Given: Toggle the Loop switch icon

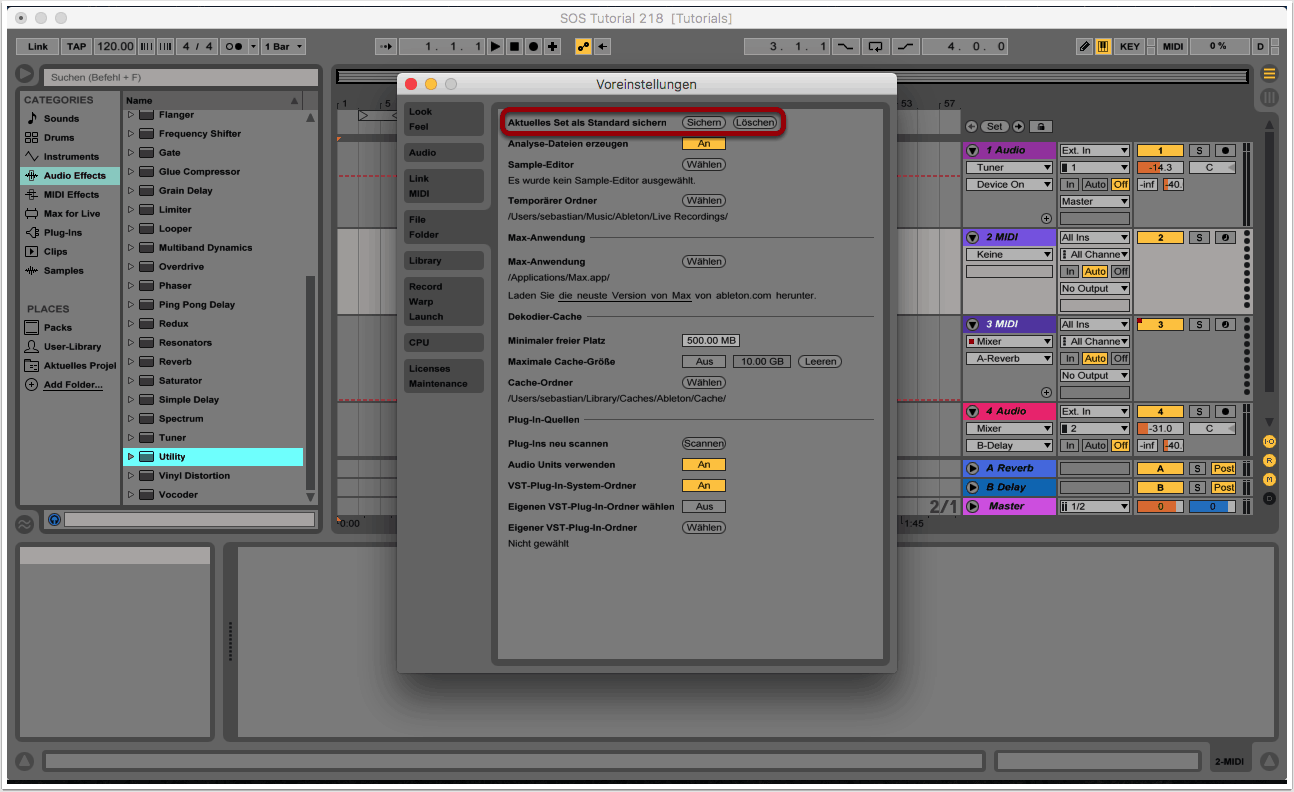Looking at the screenshot, I should click(876, 47).
